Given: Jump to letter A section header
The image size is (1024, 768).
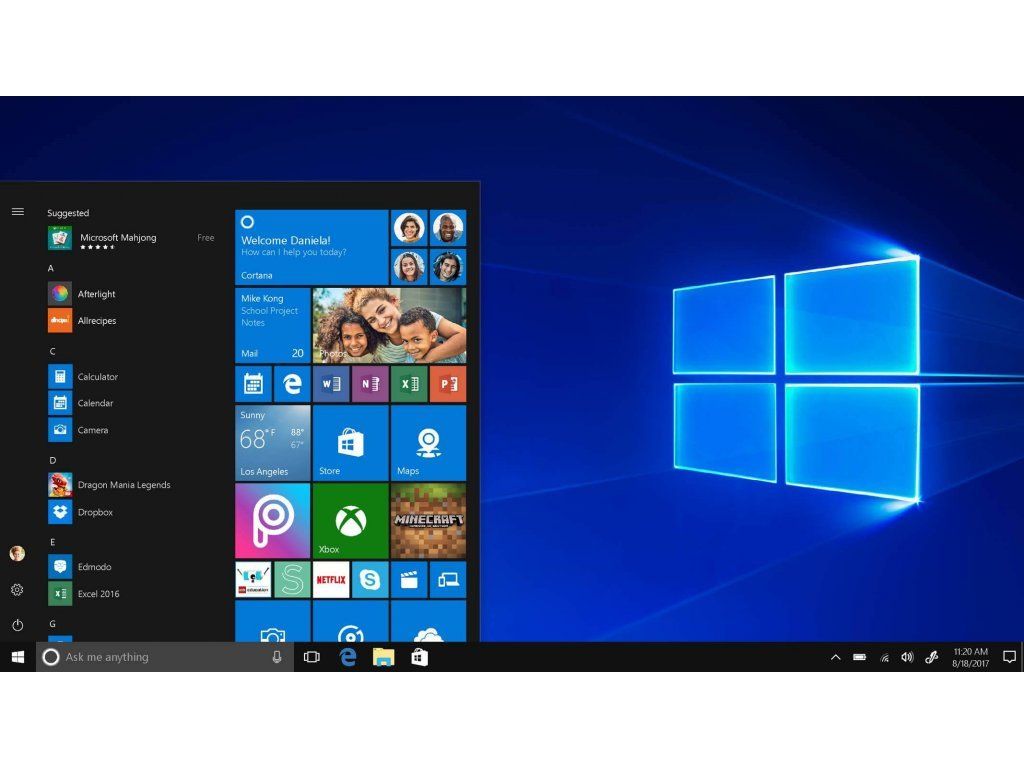Looking at the screenshot, I should click(x=51, y=268).
